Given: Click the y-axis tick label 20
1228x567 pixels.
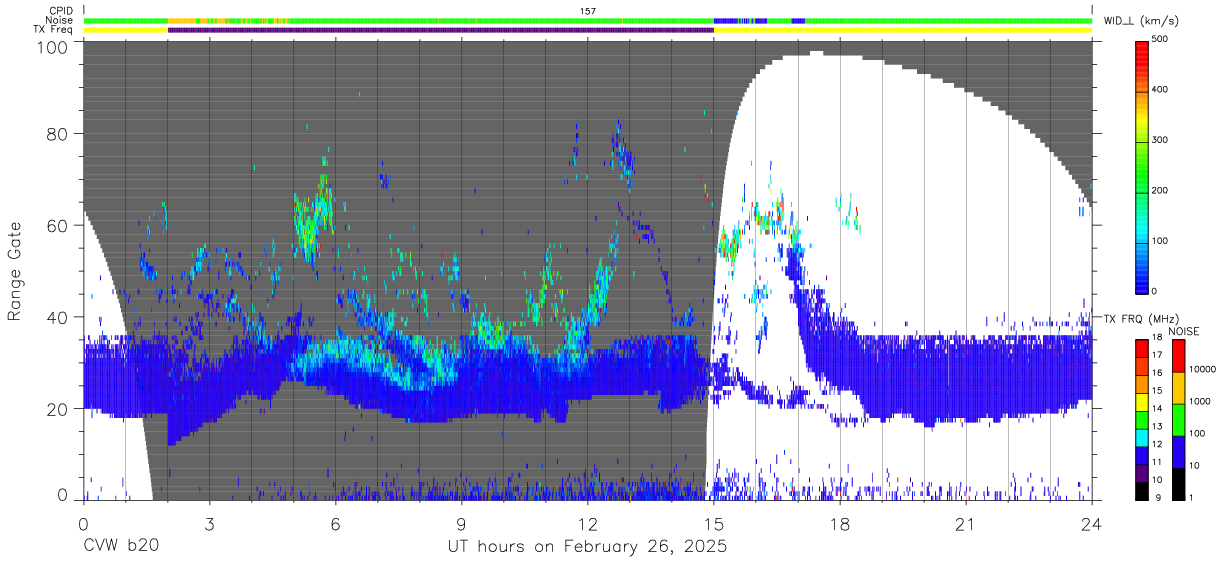Looking at the screenshot, I should pos(57,409).
